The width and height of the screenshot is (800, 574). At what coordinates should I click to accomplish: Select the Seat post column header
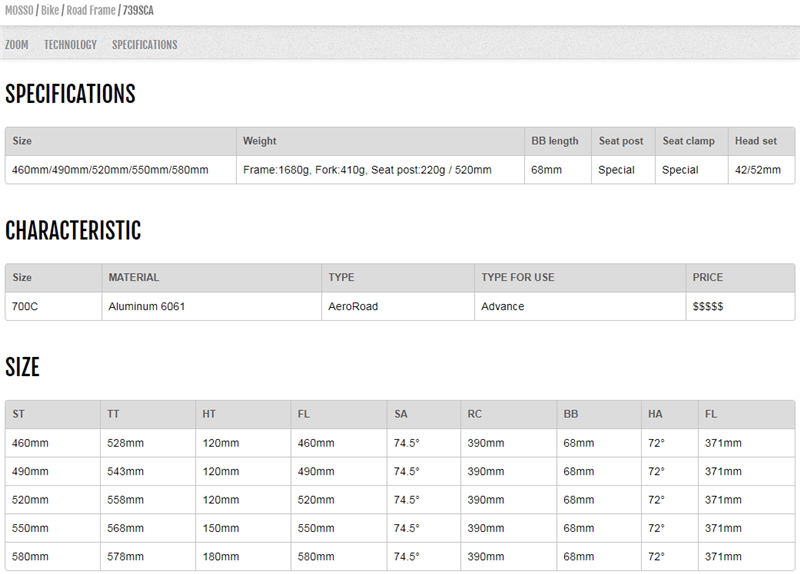pos(623,141)
